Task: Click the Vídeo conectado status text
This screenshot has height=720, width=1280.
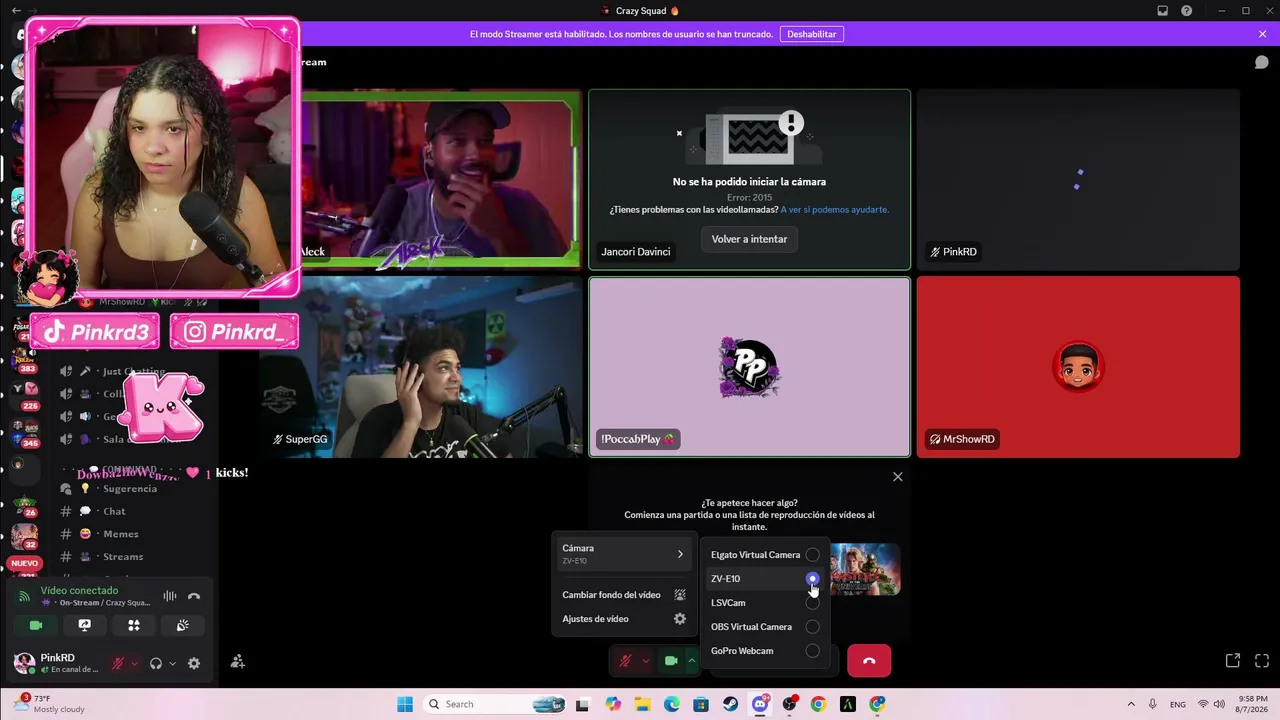Action: tap(79, 591)
